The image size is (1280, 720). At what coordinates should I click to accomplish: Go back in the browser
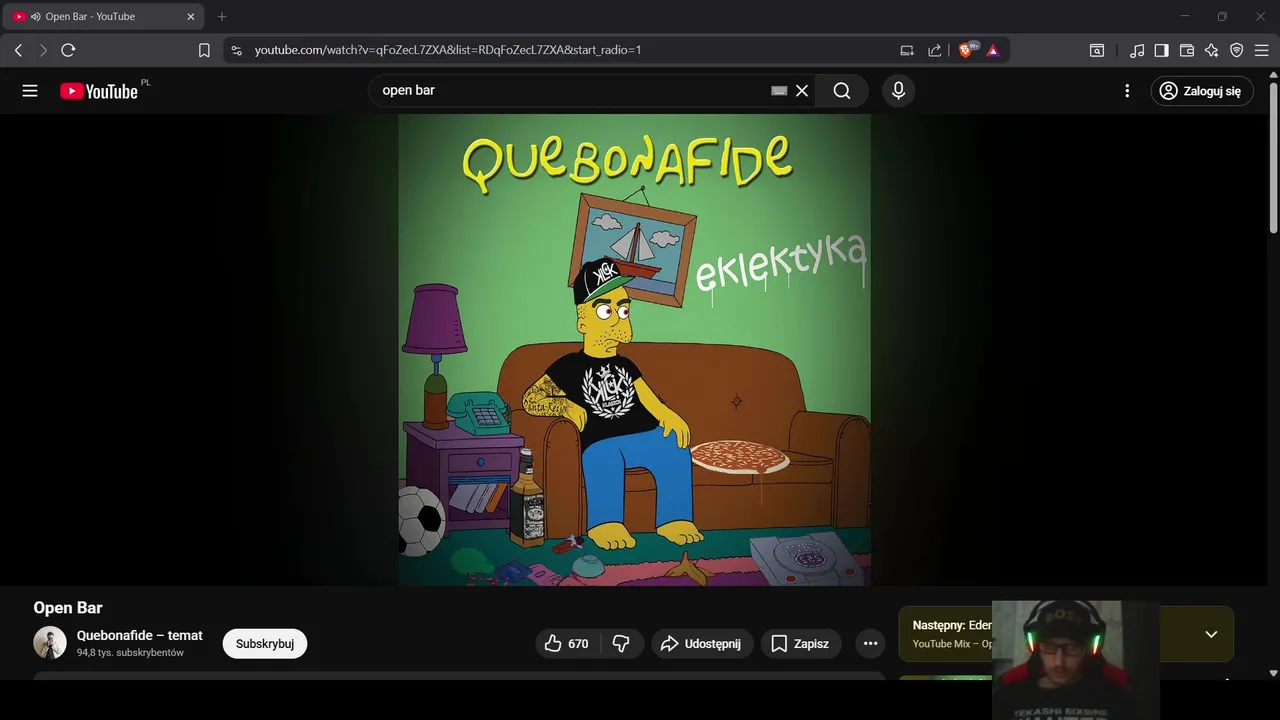[x=18, y=50]
